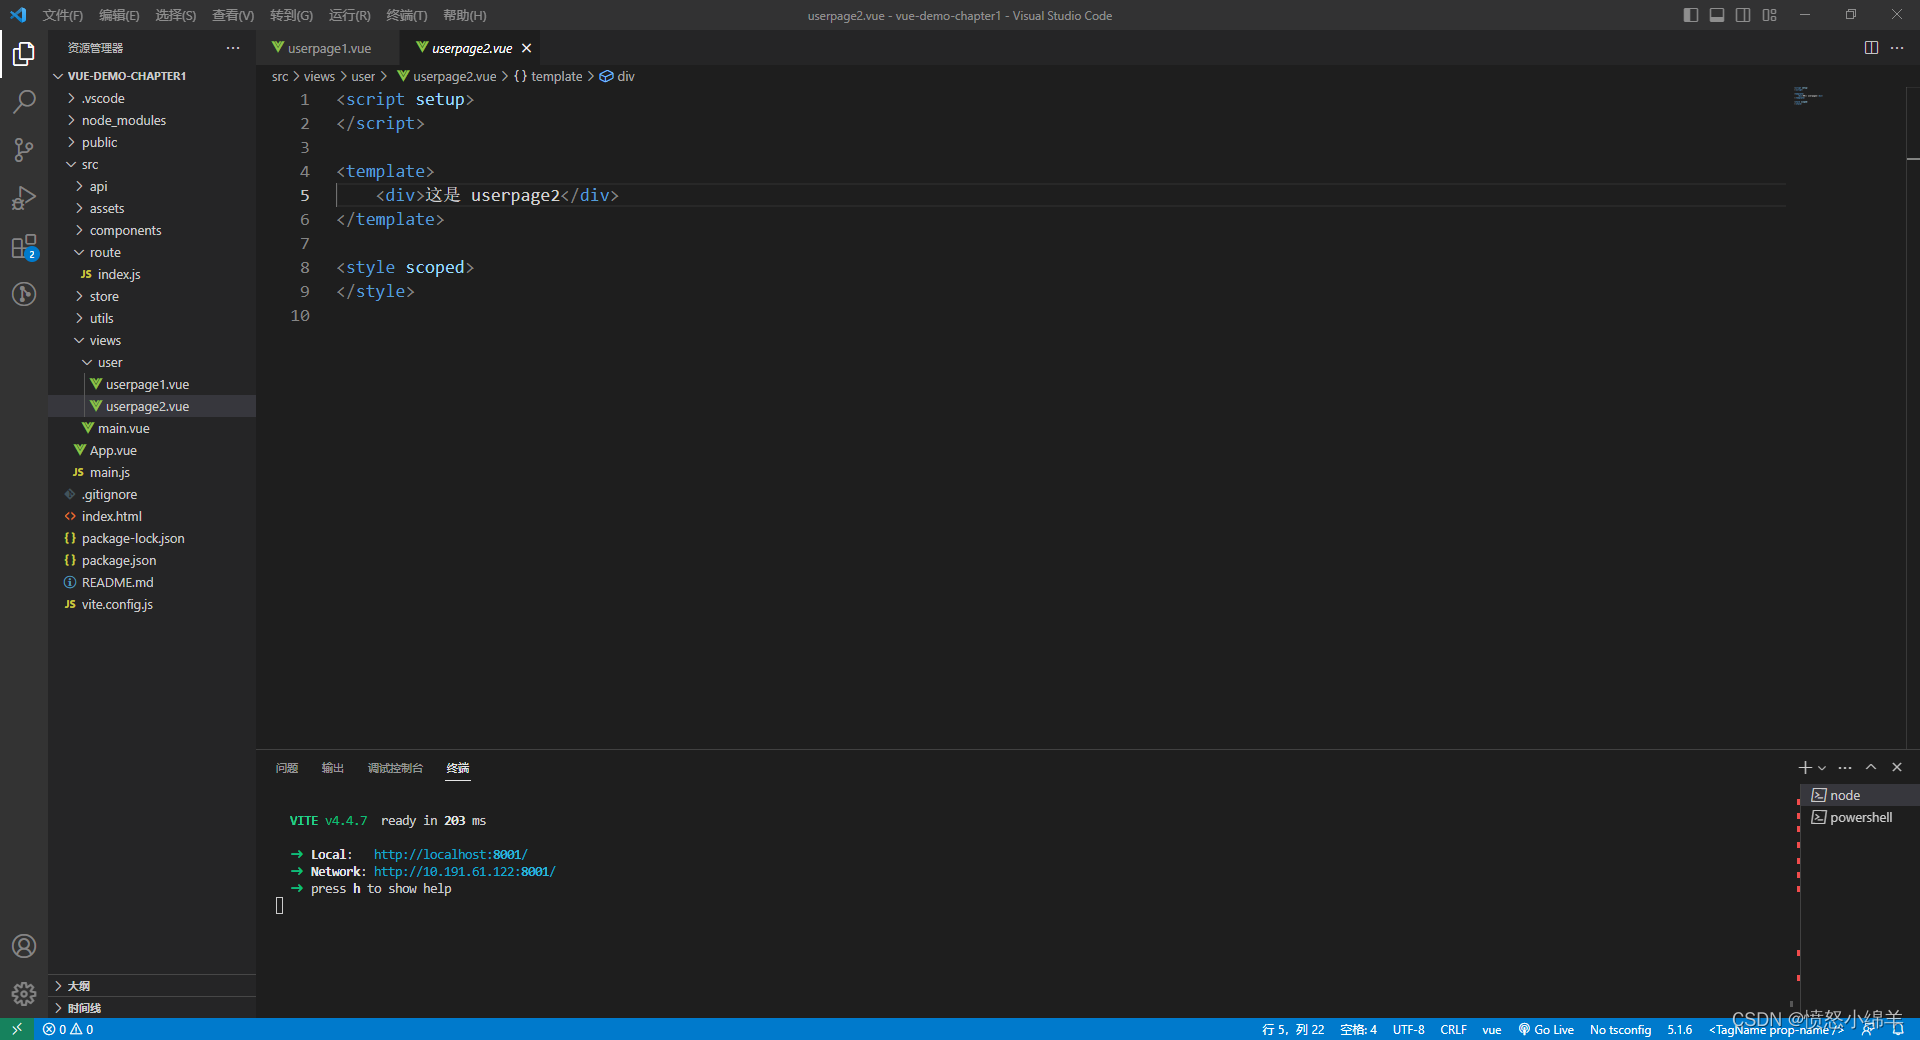Open the 终端(T) menu
Viewport: 1920px width, 1040px height.
tap(406, 15)
